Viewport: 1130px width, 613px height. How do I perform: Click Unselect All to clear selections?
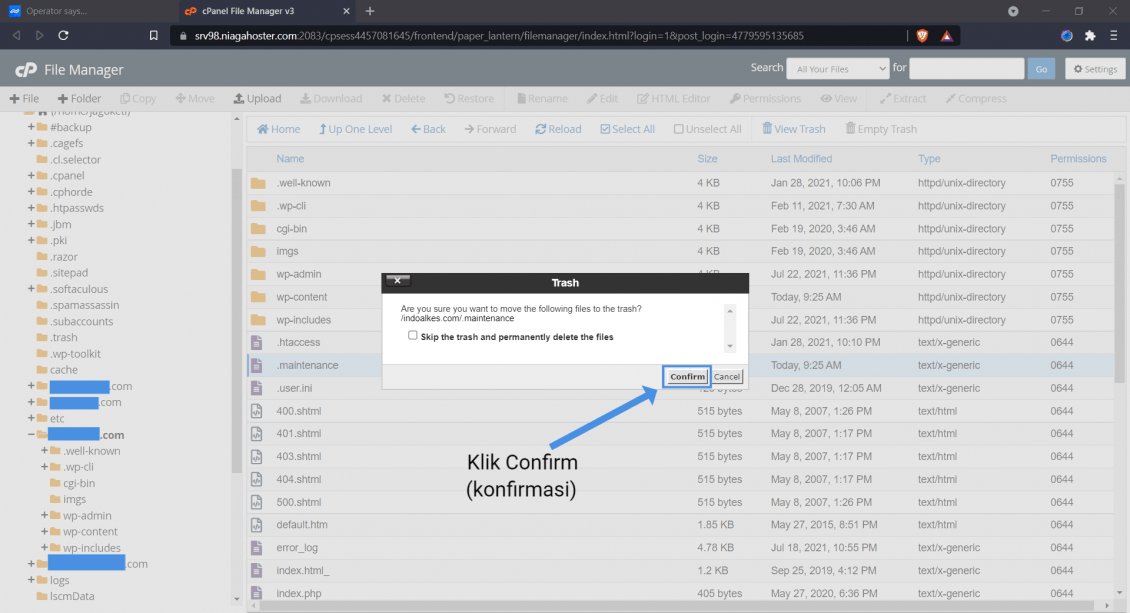[x=707, y=128]
